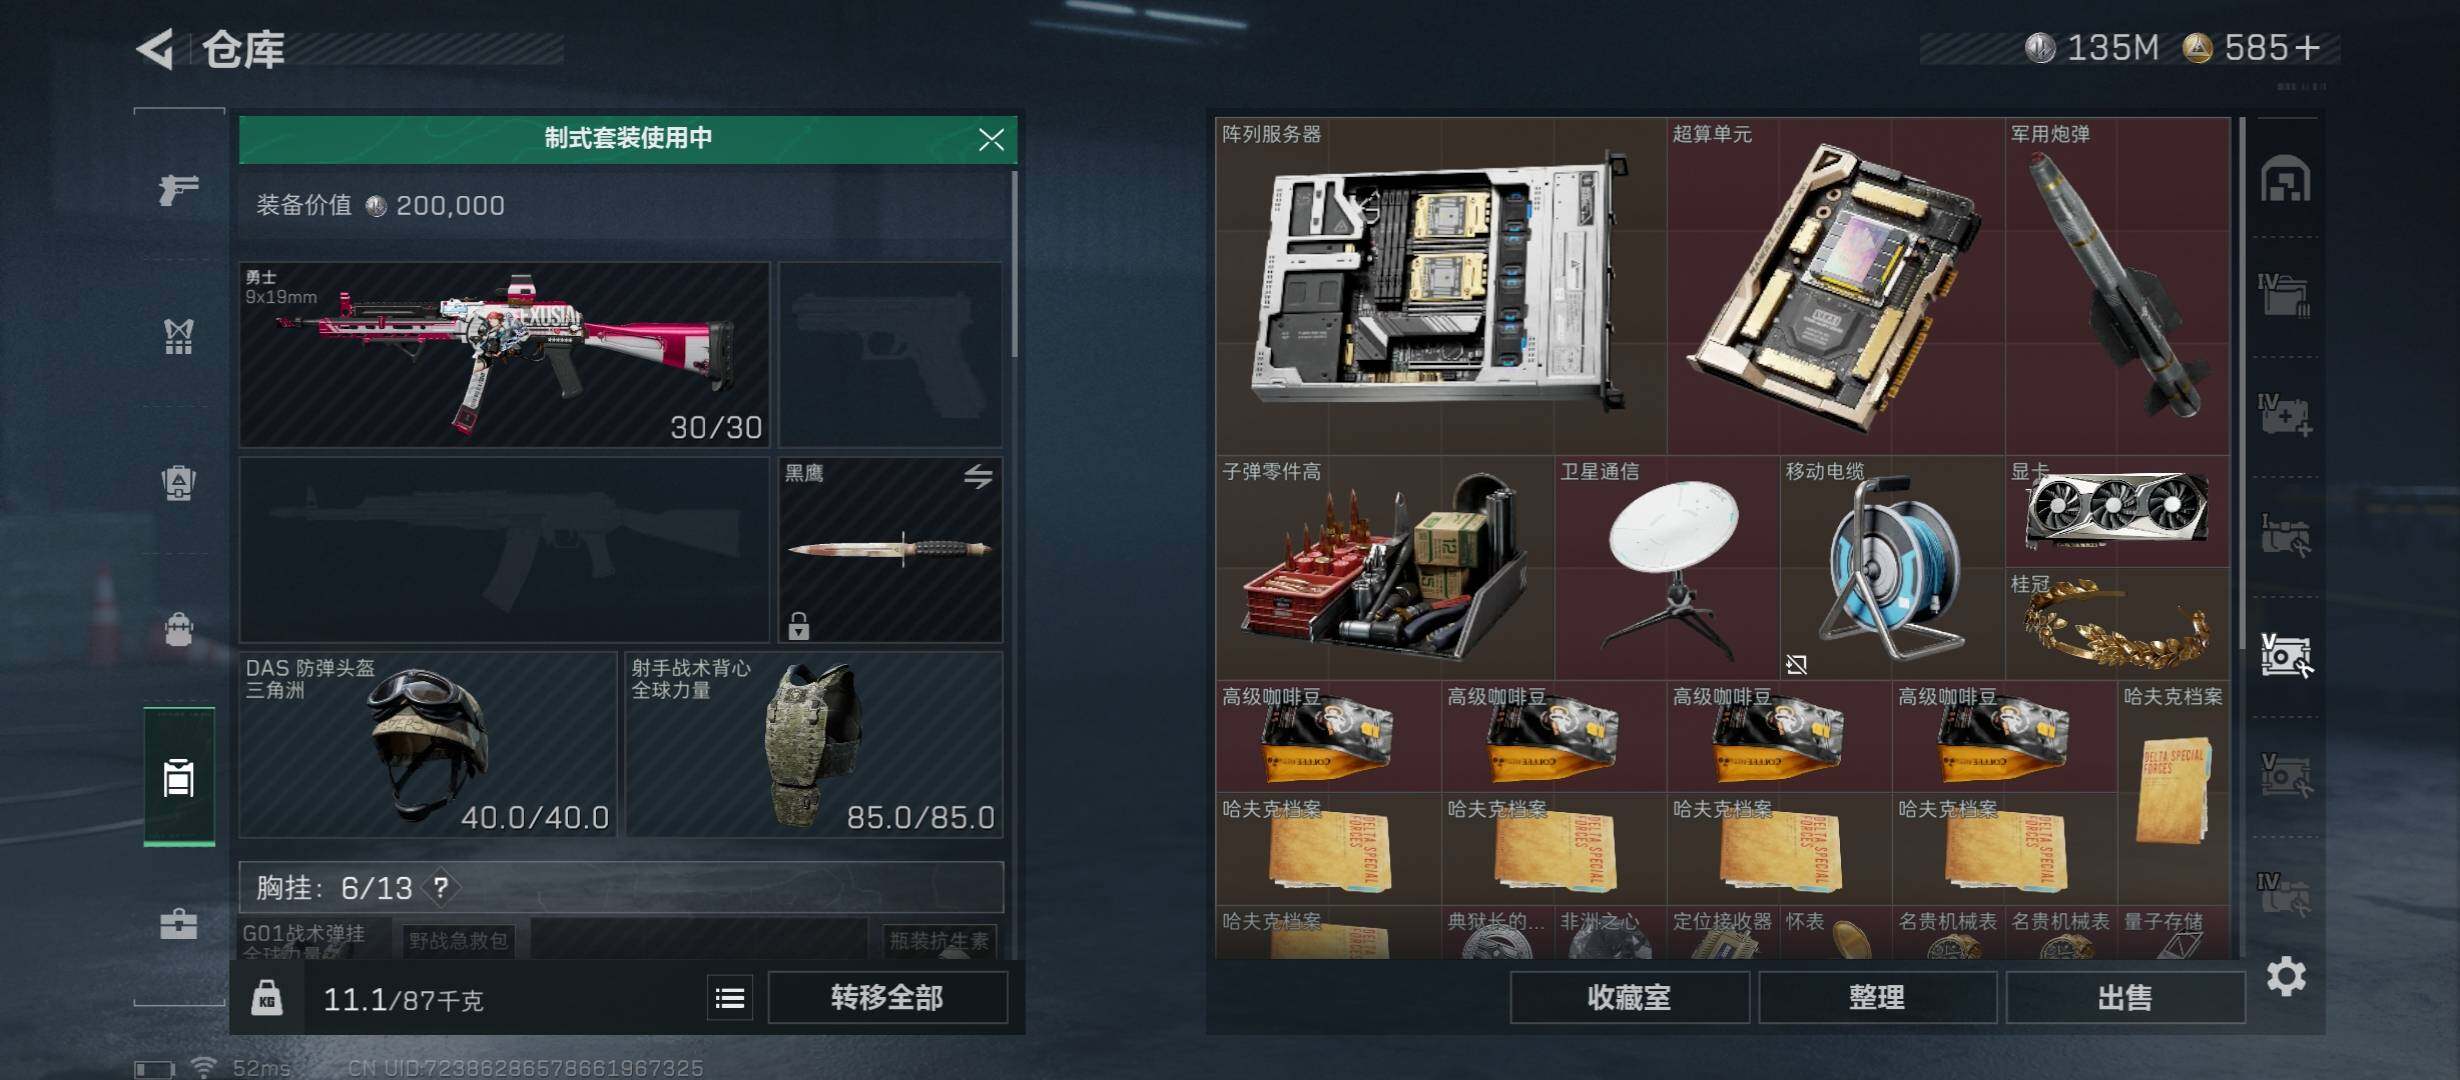Open the weapons category in the sidebar

click(x=179, y=188)
